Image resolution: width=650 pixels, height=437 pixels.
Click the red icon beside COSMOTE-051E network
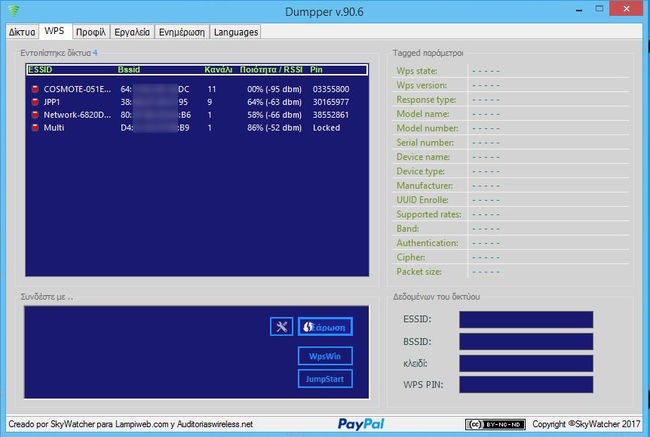click(x=34, y=89)
